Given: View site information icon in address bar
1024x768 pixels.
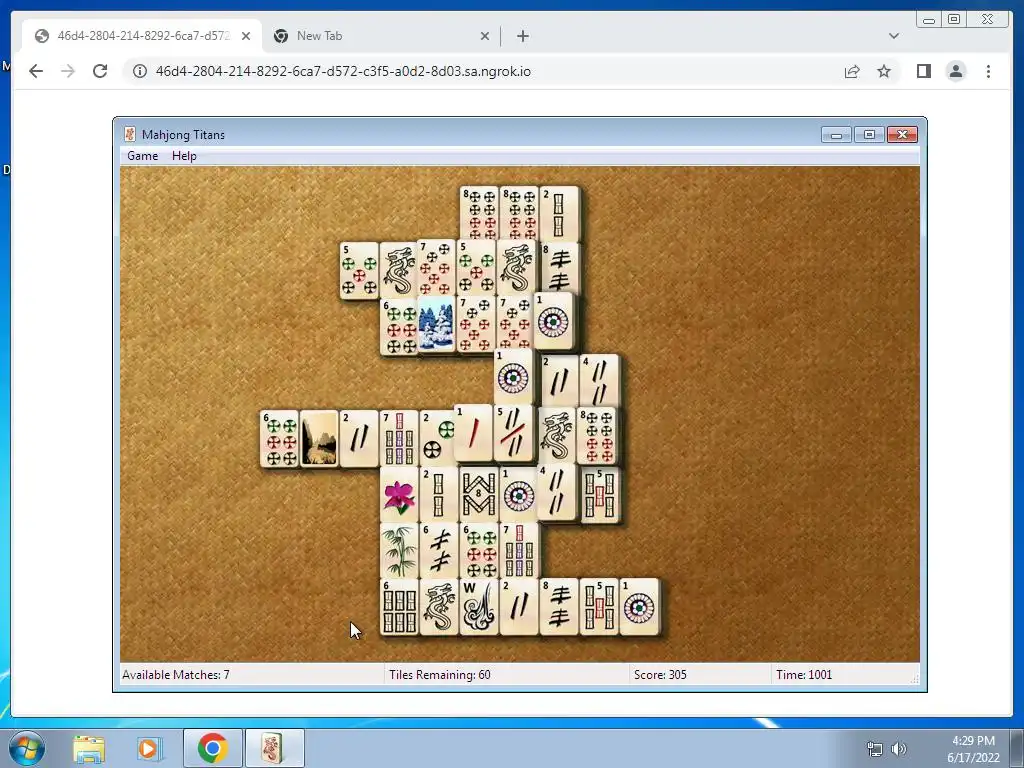Looking at the screenshot, I should pos(140,71).
